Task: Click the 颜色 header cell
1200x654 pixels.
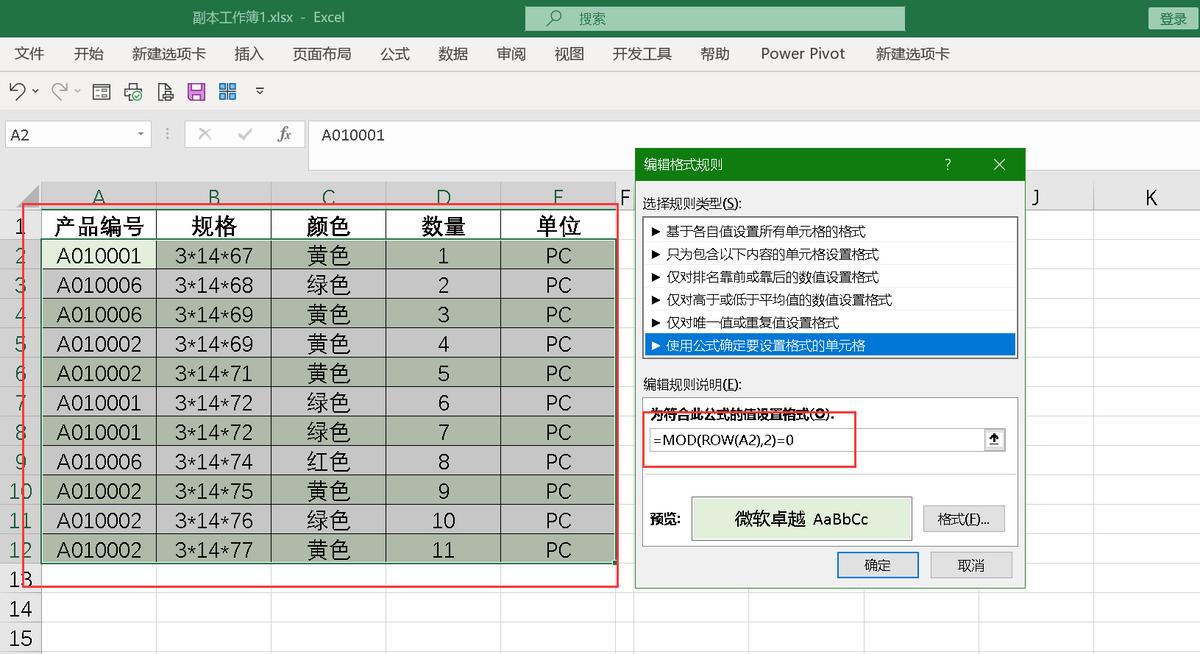Action: pos(328,225)
